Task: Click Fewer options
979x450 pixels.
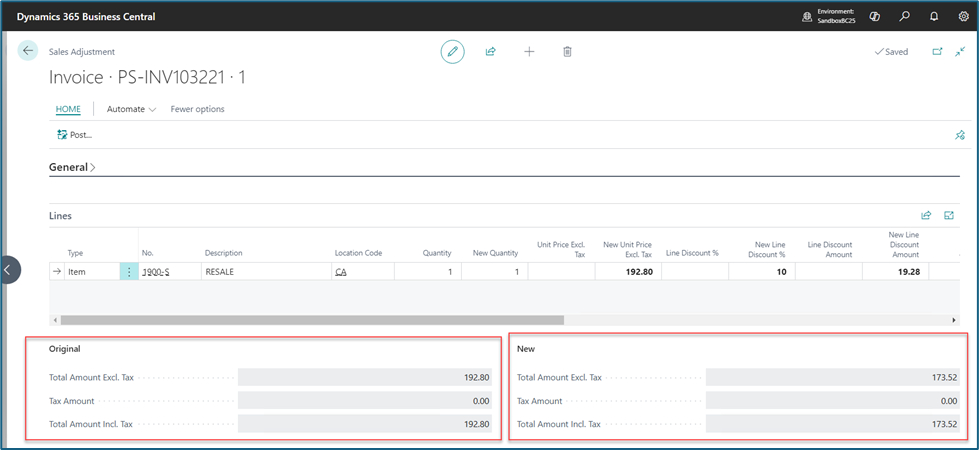Action: coord(197,109)
